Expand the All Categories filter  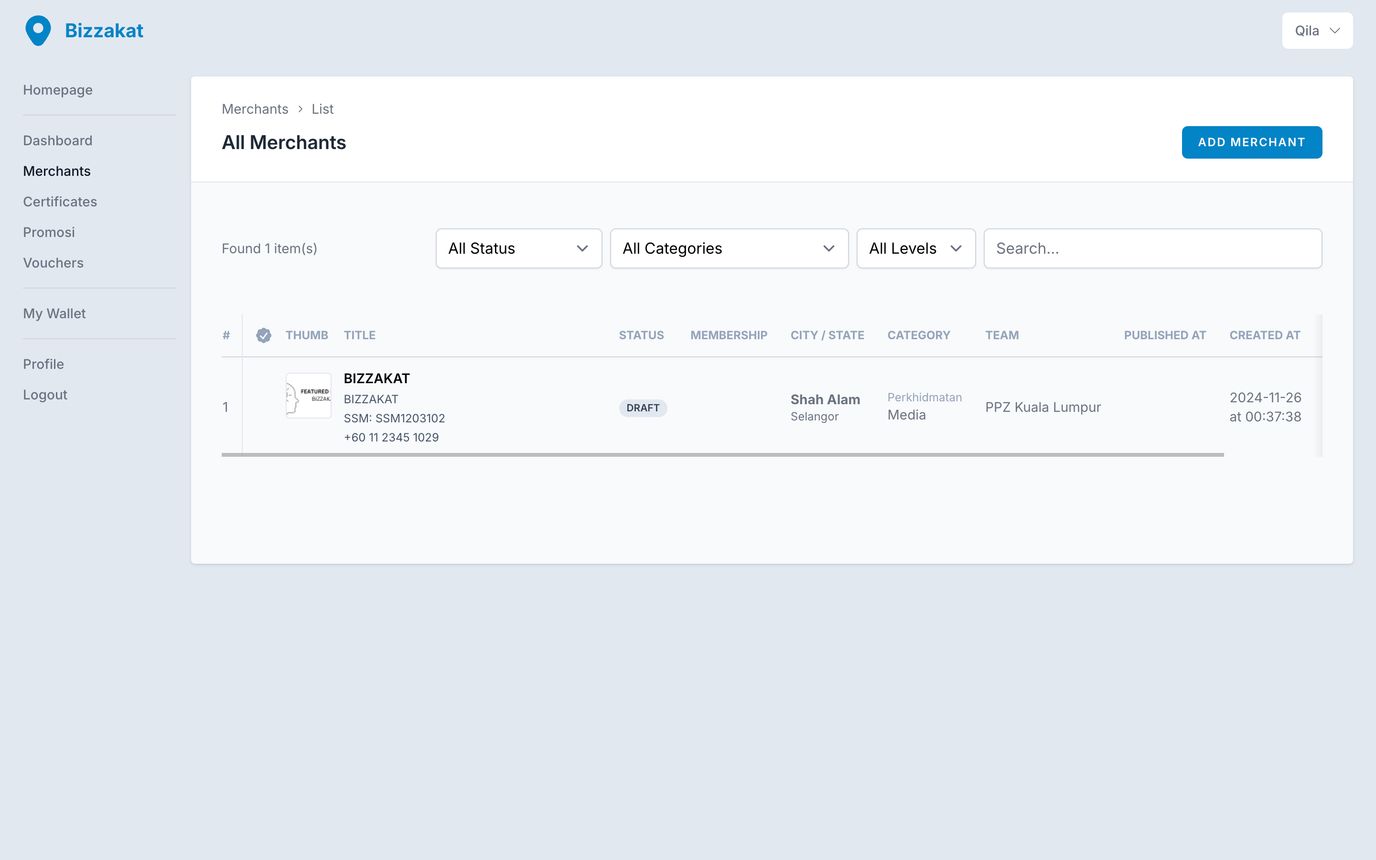pos(728,249)
